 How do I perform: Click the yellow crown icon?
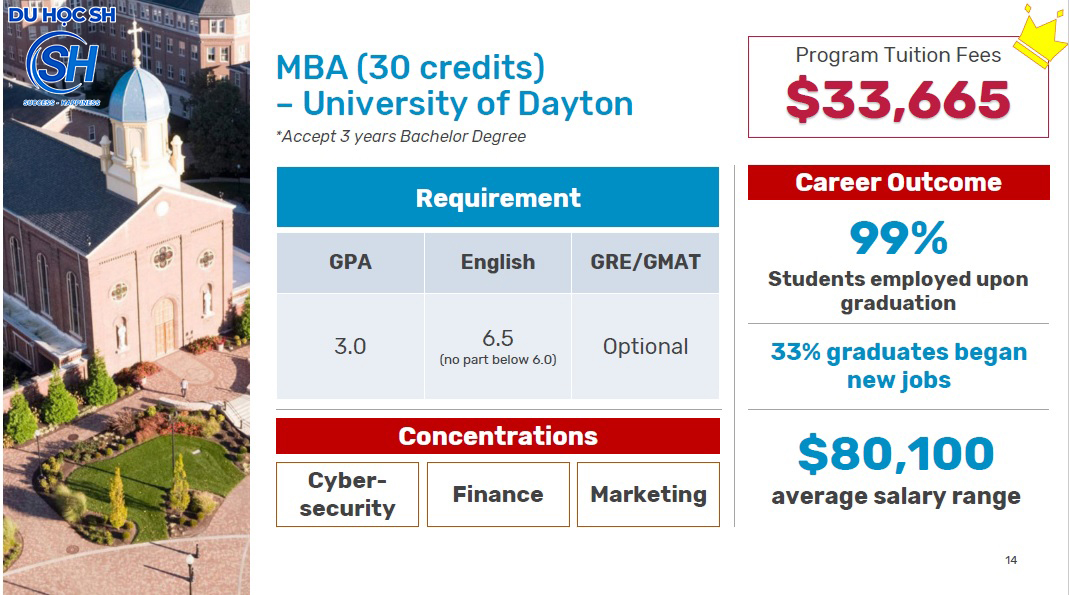(x=1042, y=36)
